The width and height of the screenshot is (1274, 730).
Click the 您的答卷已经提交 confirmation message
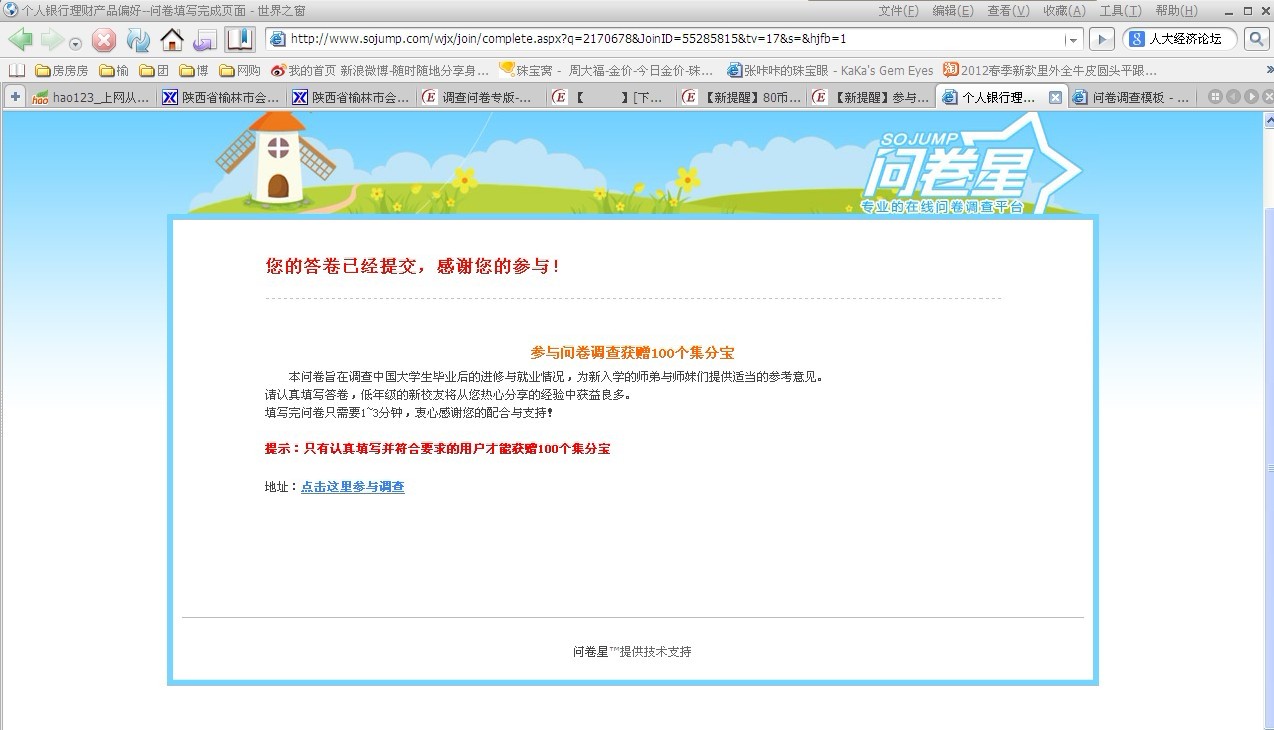[412, 266]
